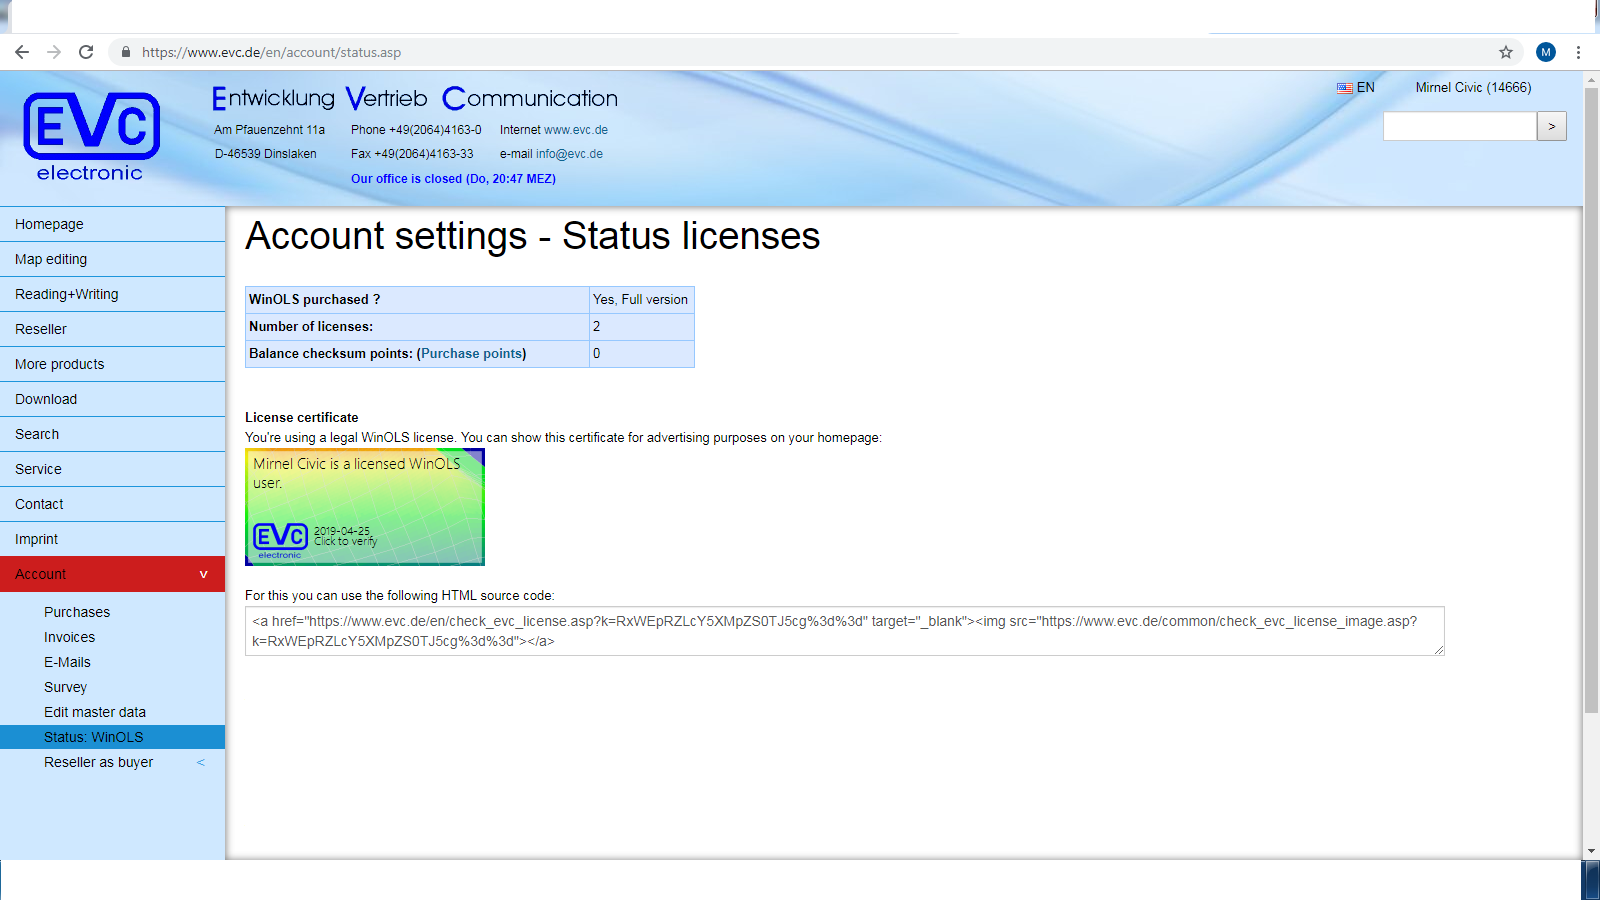
Task: Open the Invoices submenu item
Action: click(x=70, y=637)
